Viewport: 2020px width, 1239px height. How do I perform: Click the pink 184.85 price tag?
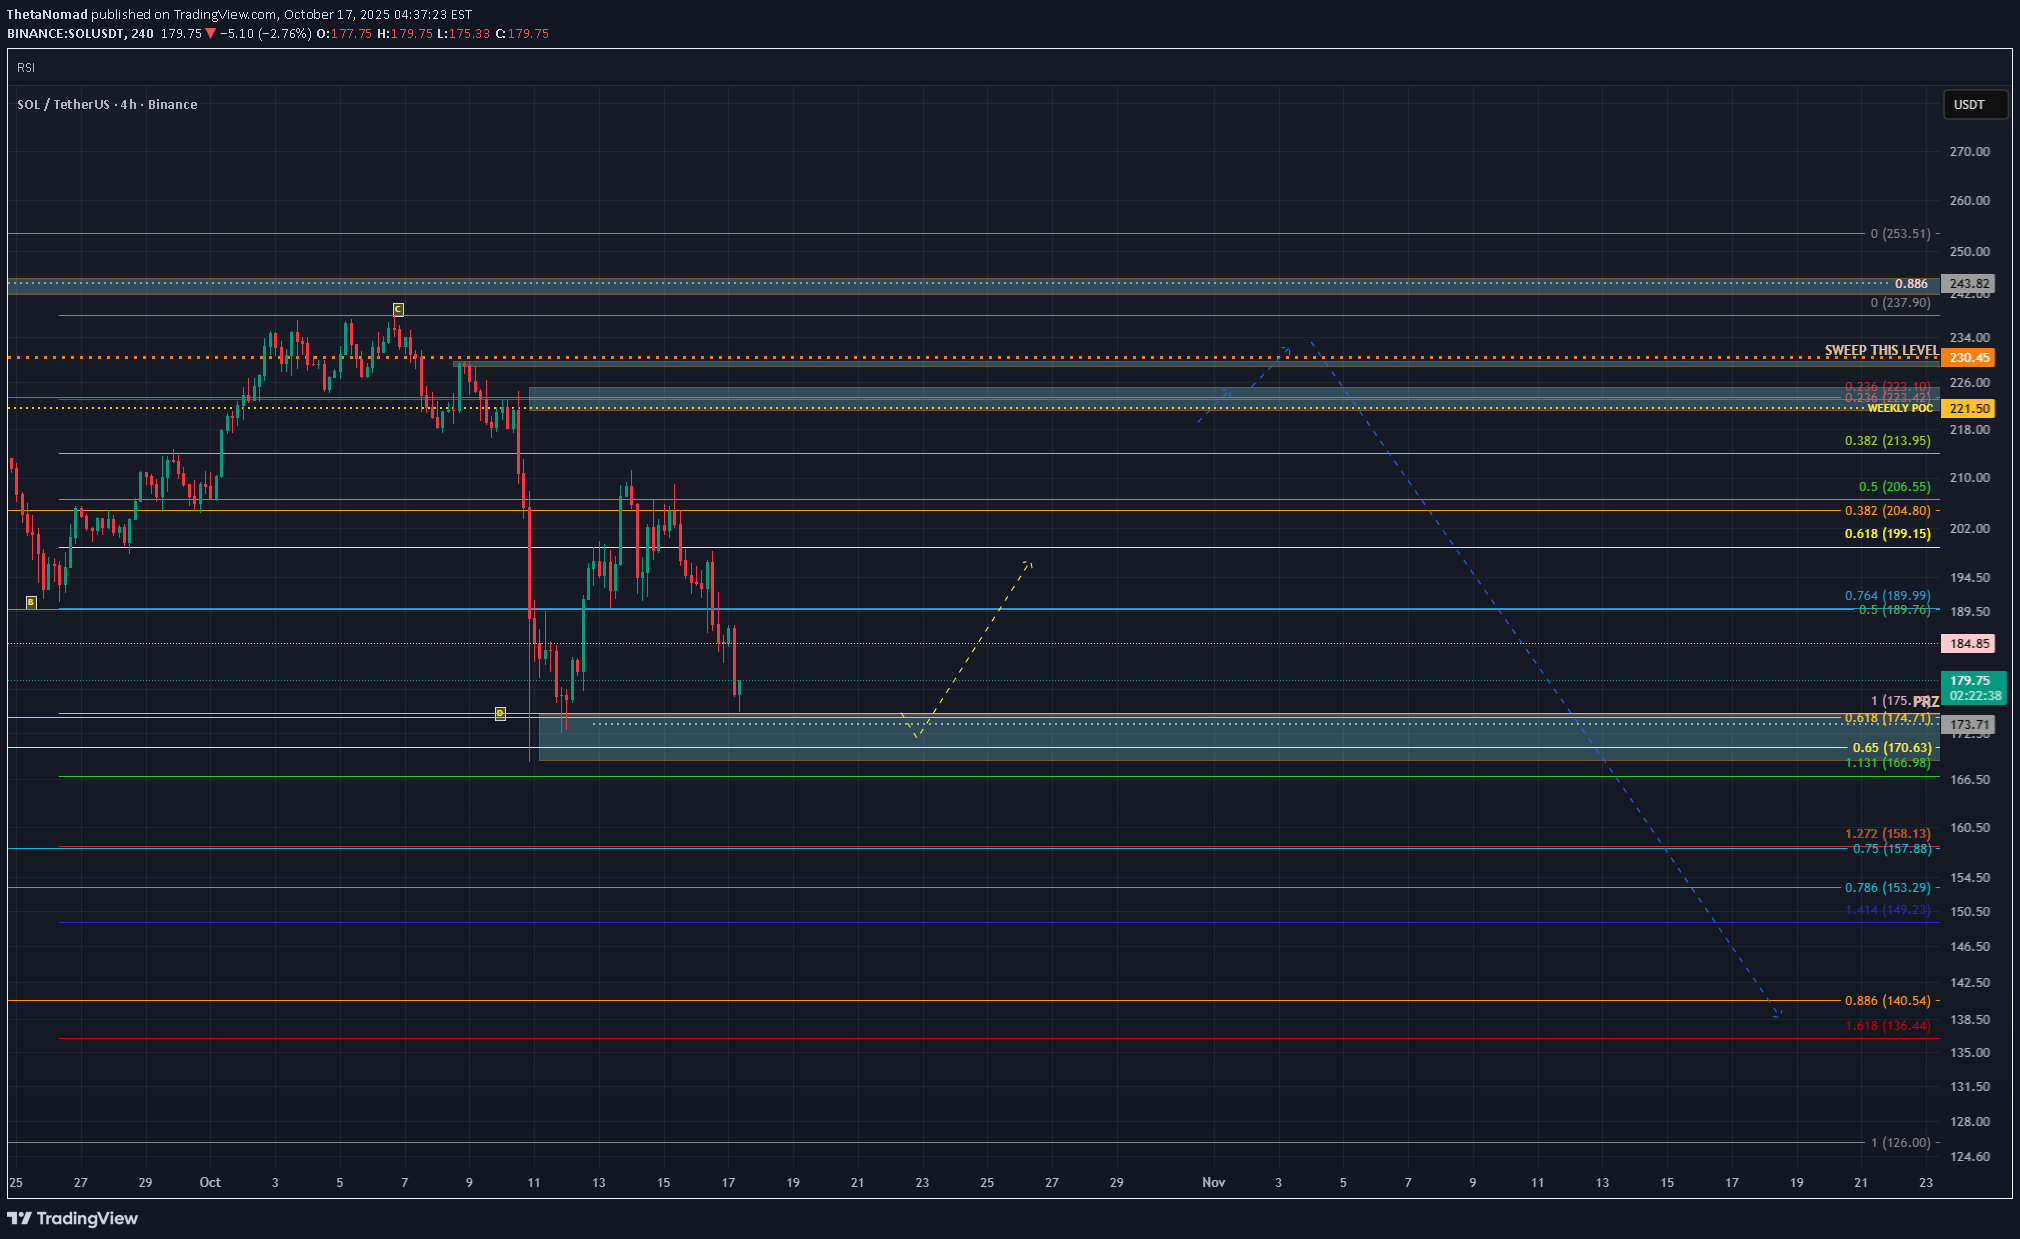point(1968,643)
